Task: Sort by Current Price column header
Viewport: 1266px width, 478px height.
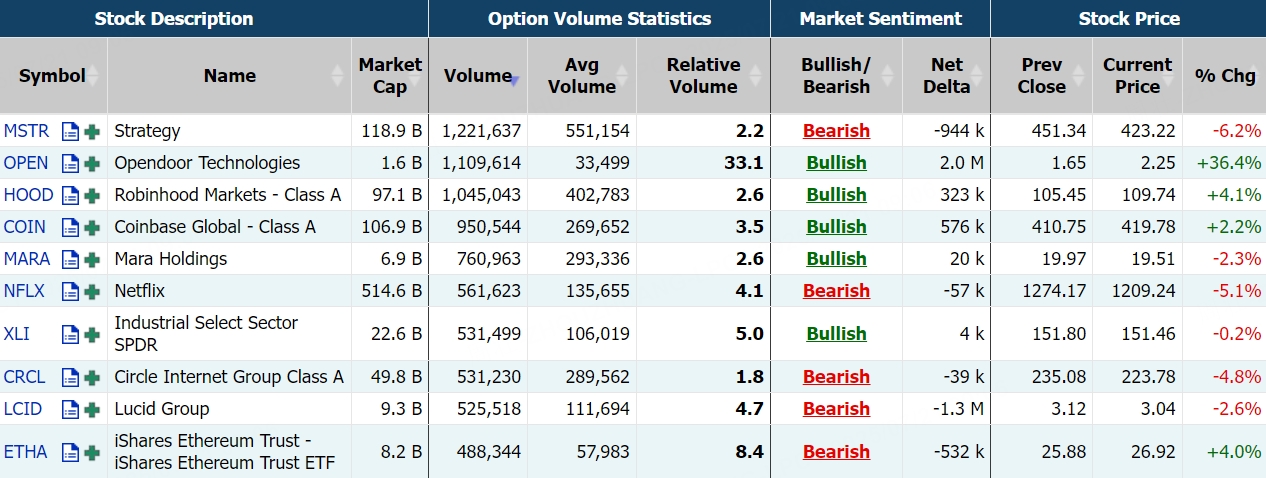Action: (x=1137, y=76)
